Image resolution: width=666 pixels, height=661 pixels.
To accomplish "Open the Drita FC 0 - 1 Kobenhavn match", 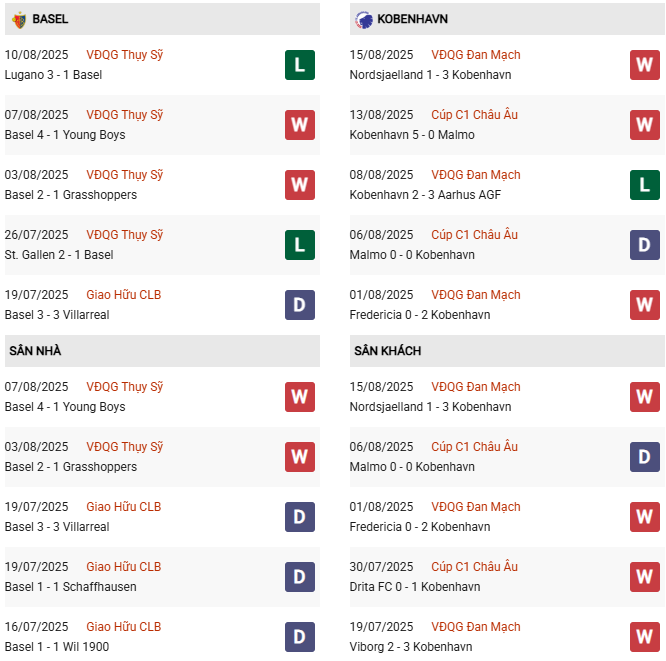I will coord(415,587).
